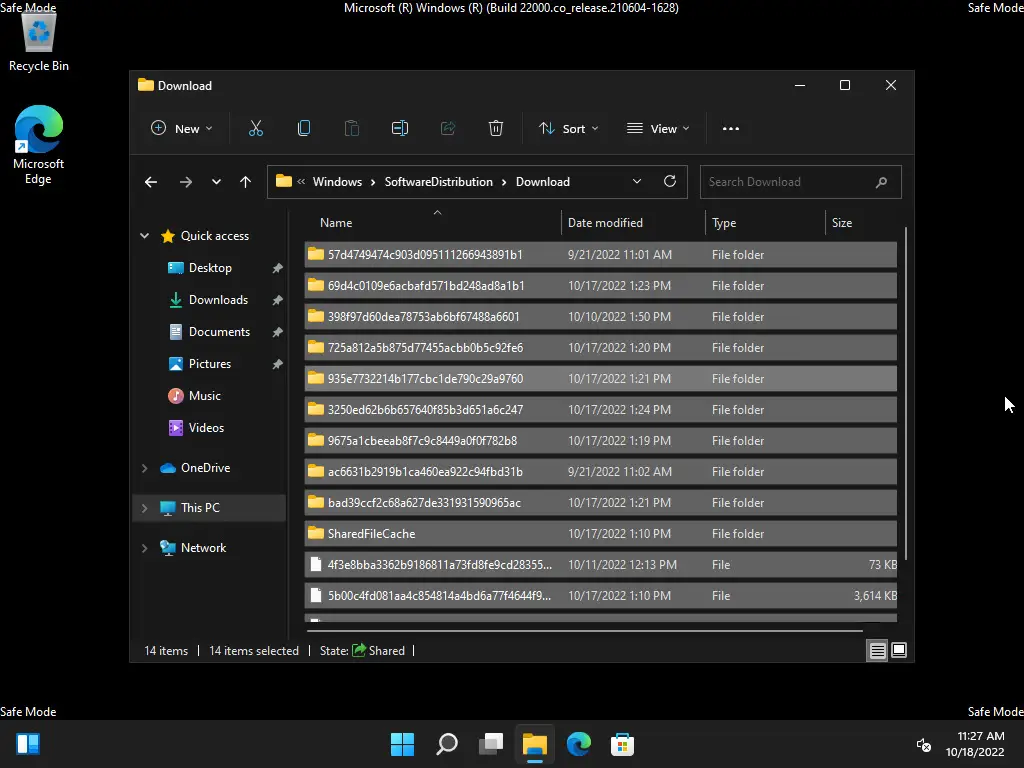Image resolution: width=1024 pixels, height=768 pixels.
Task: Refresh the Download folder view
Action: tap(669, 182)
